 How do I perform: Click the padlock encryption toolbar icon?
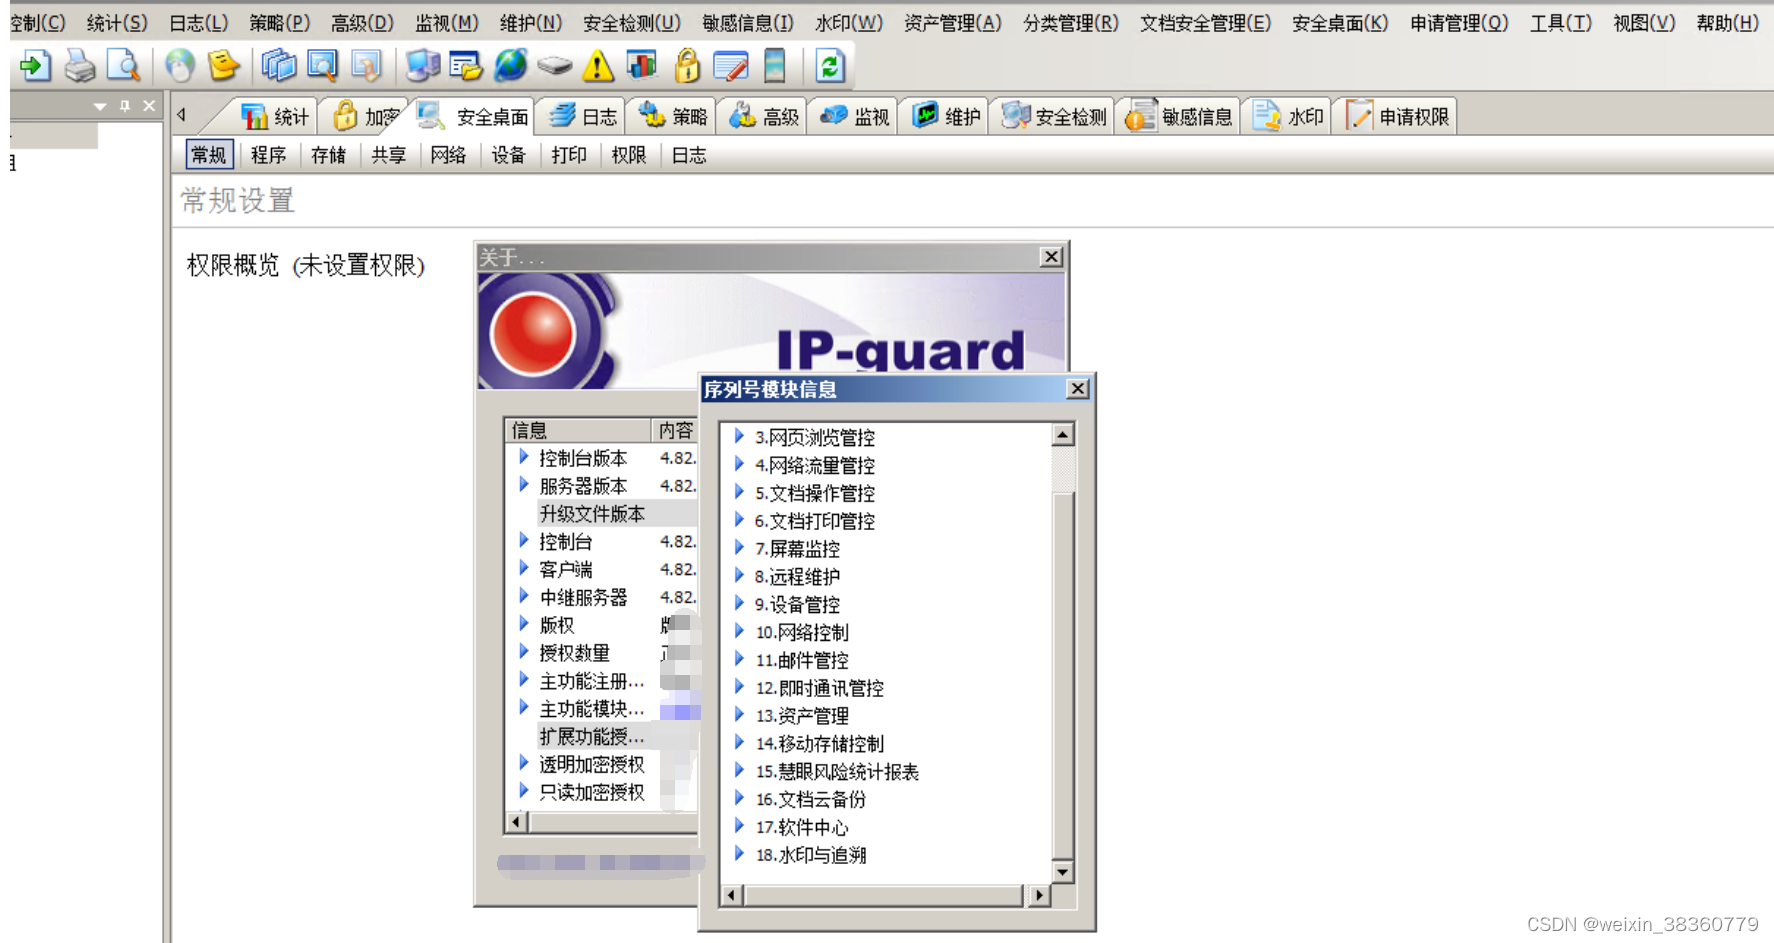coord(685,66)
